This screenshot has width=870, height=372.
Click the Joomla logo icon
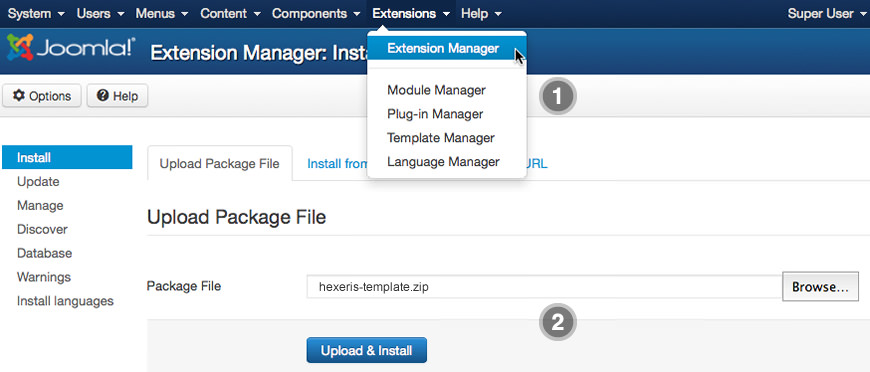(x=20, y=48)
